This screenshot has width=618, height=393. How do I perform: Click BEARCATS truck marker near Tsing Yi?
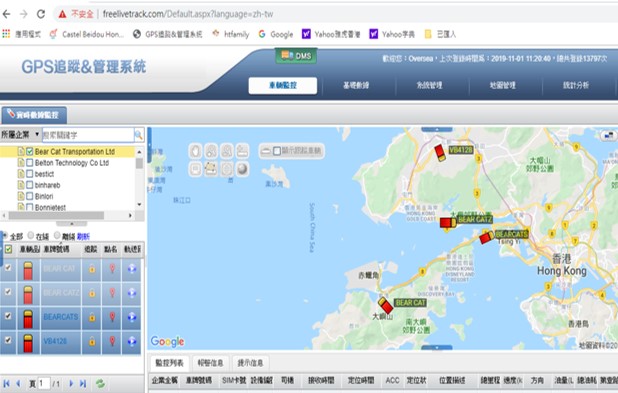(486, 238)
